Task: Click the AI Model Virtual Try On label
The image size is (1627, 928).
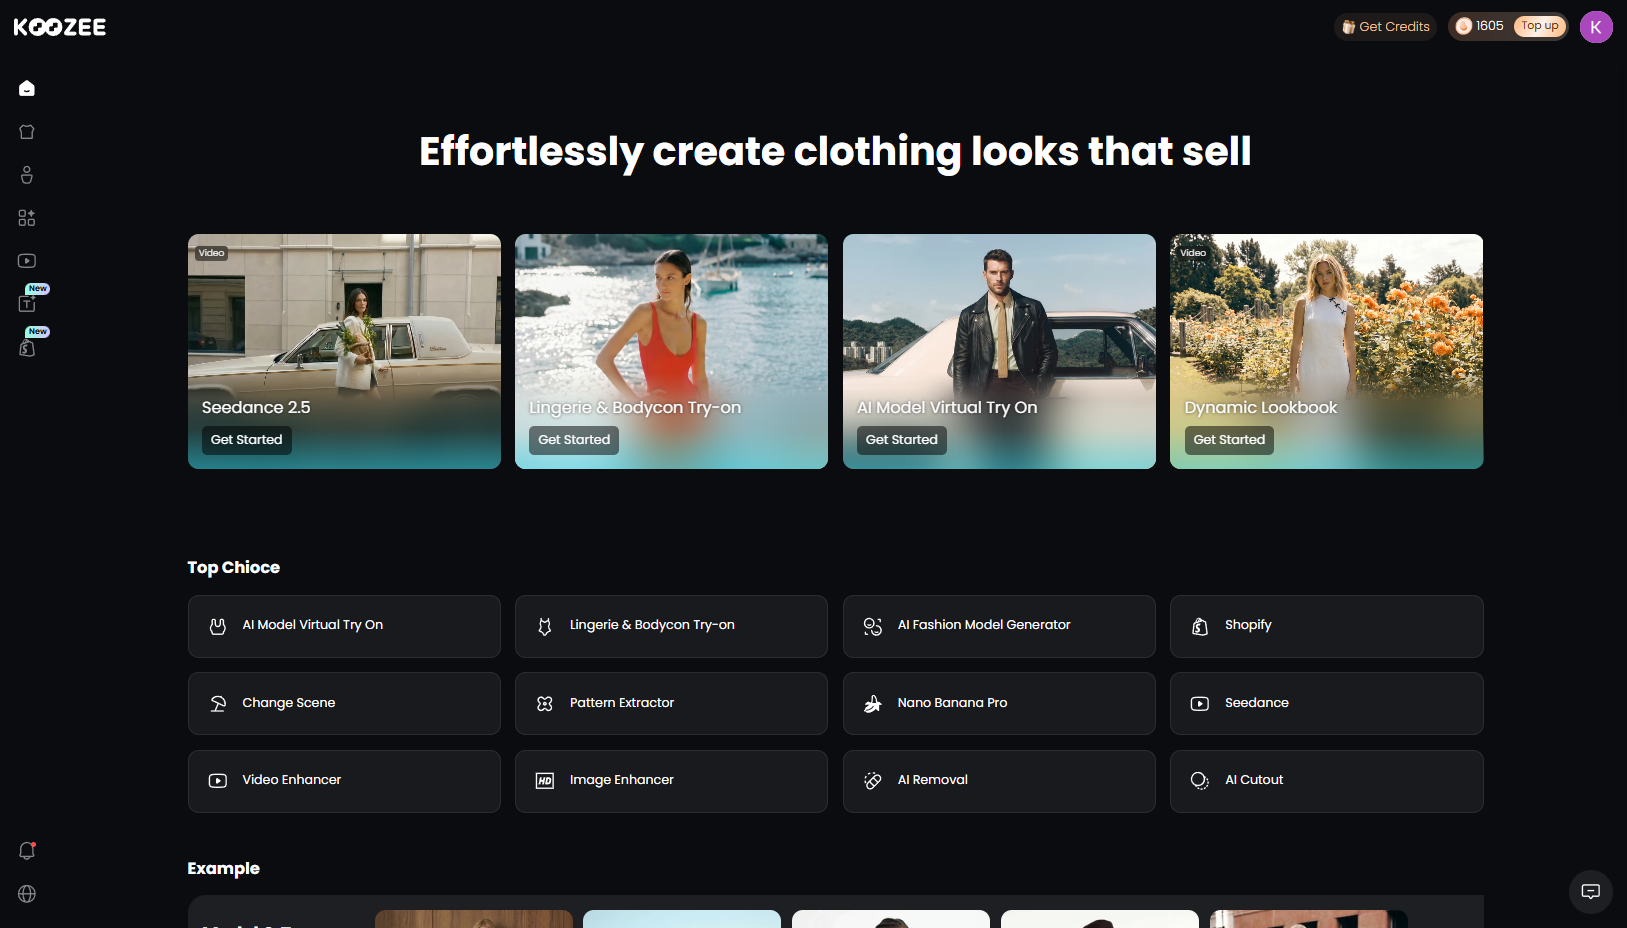Action: point(313,625)
